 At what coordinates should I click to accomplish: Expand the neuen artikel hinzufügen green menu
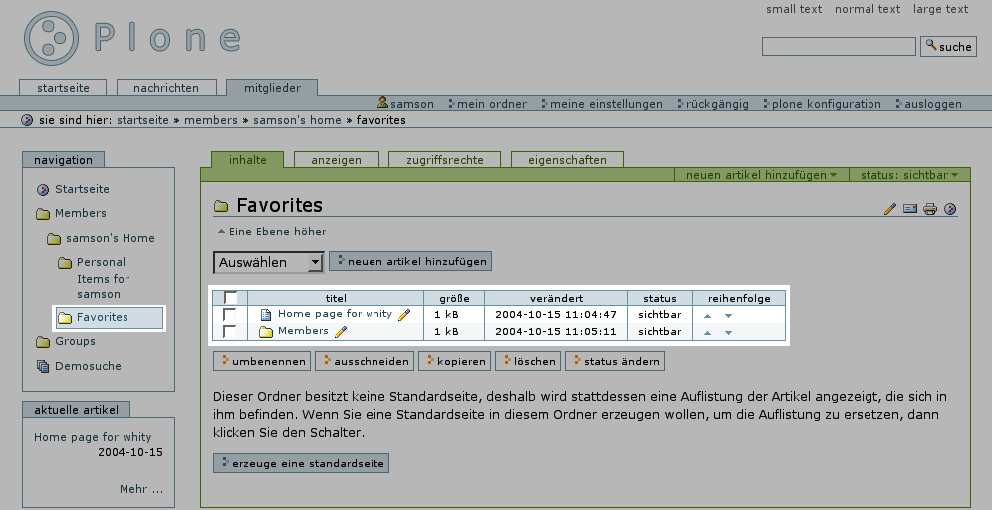coord(761,175)
